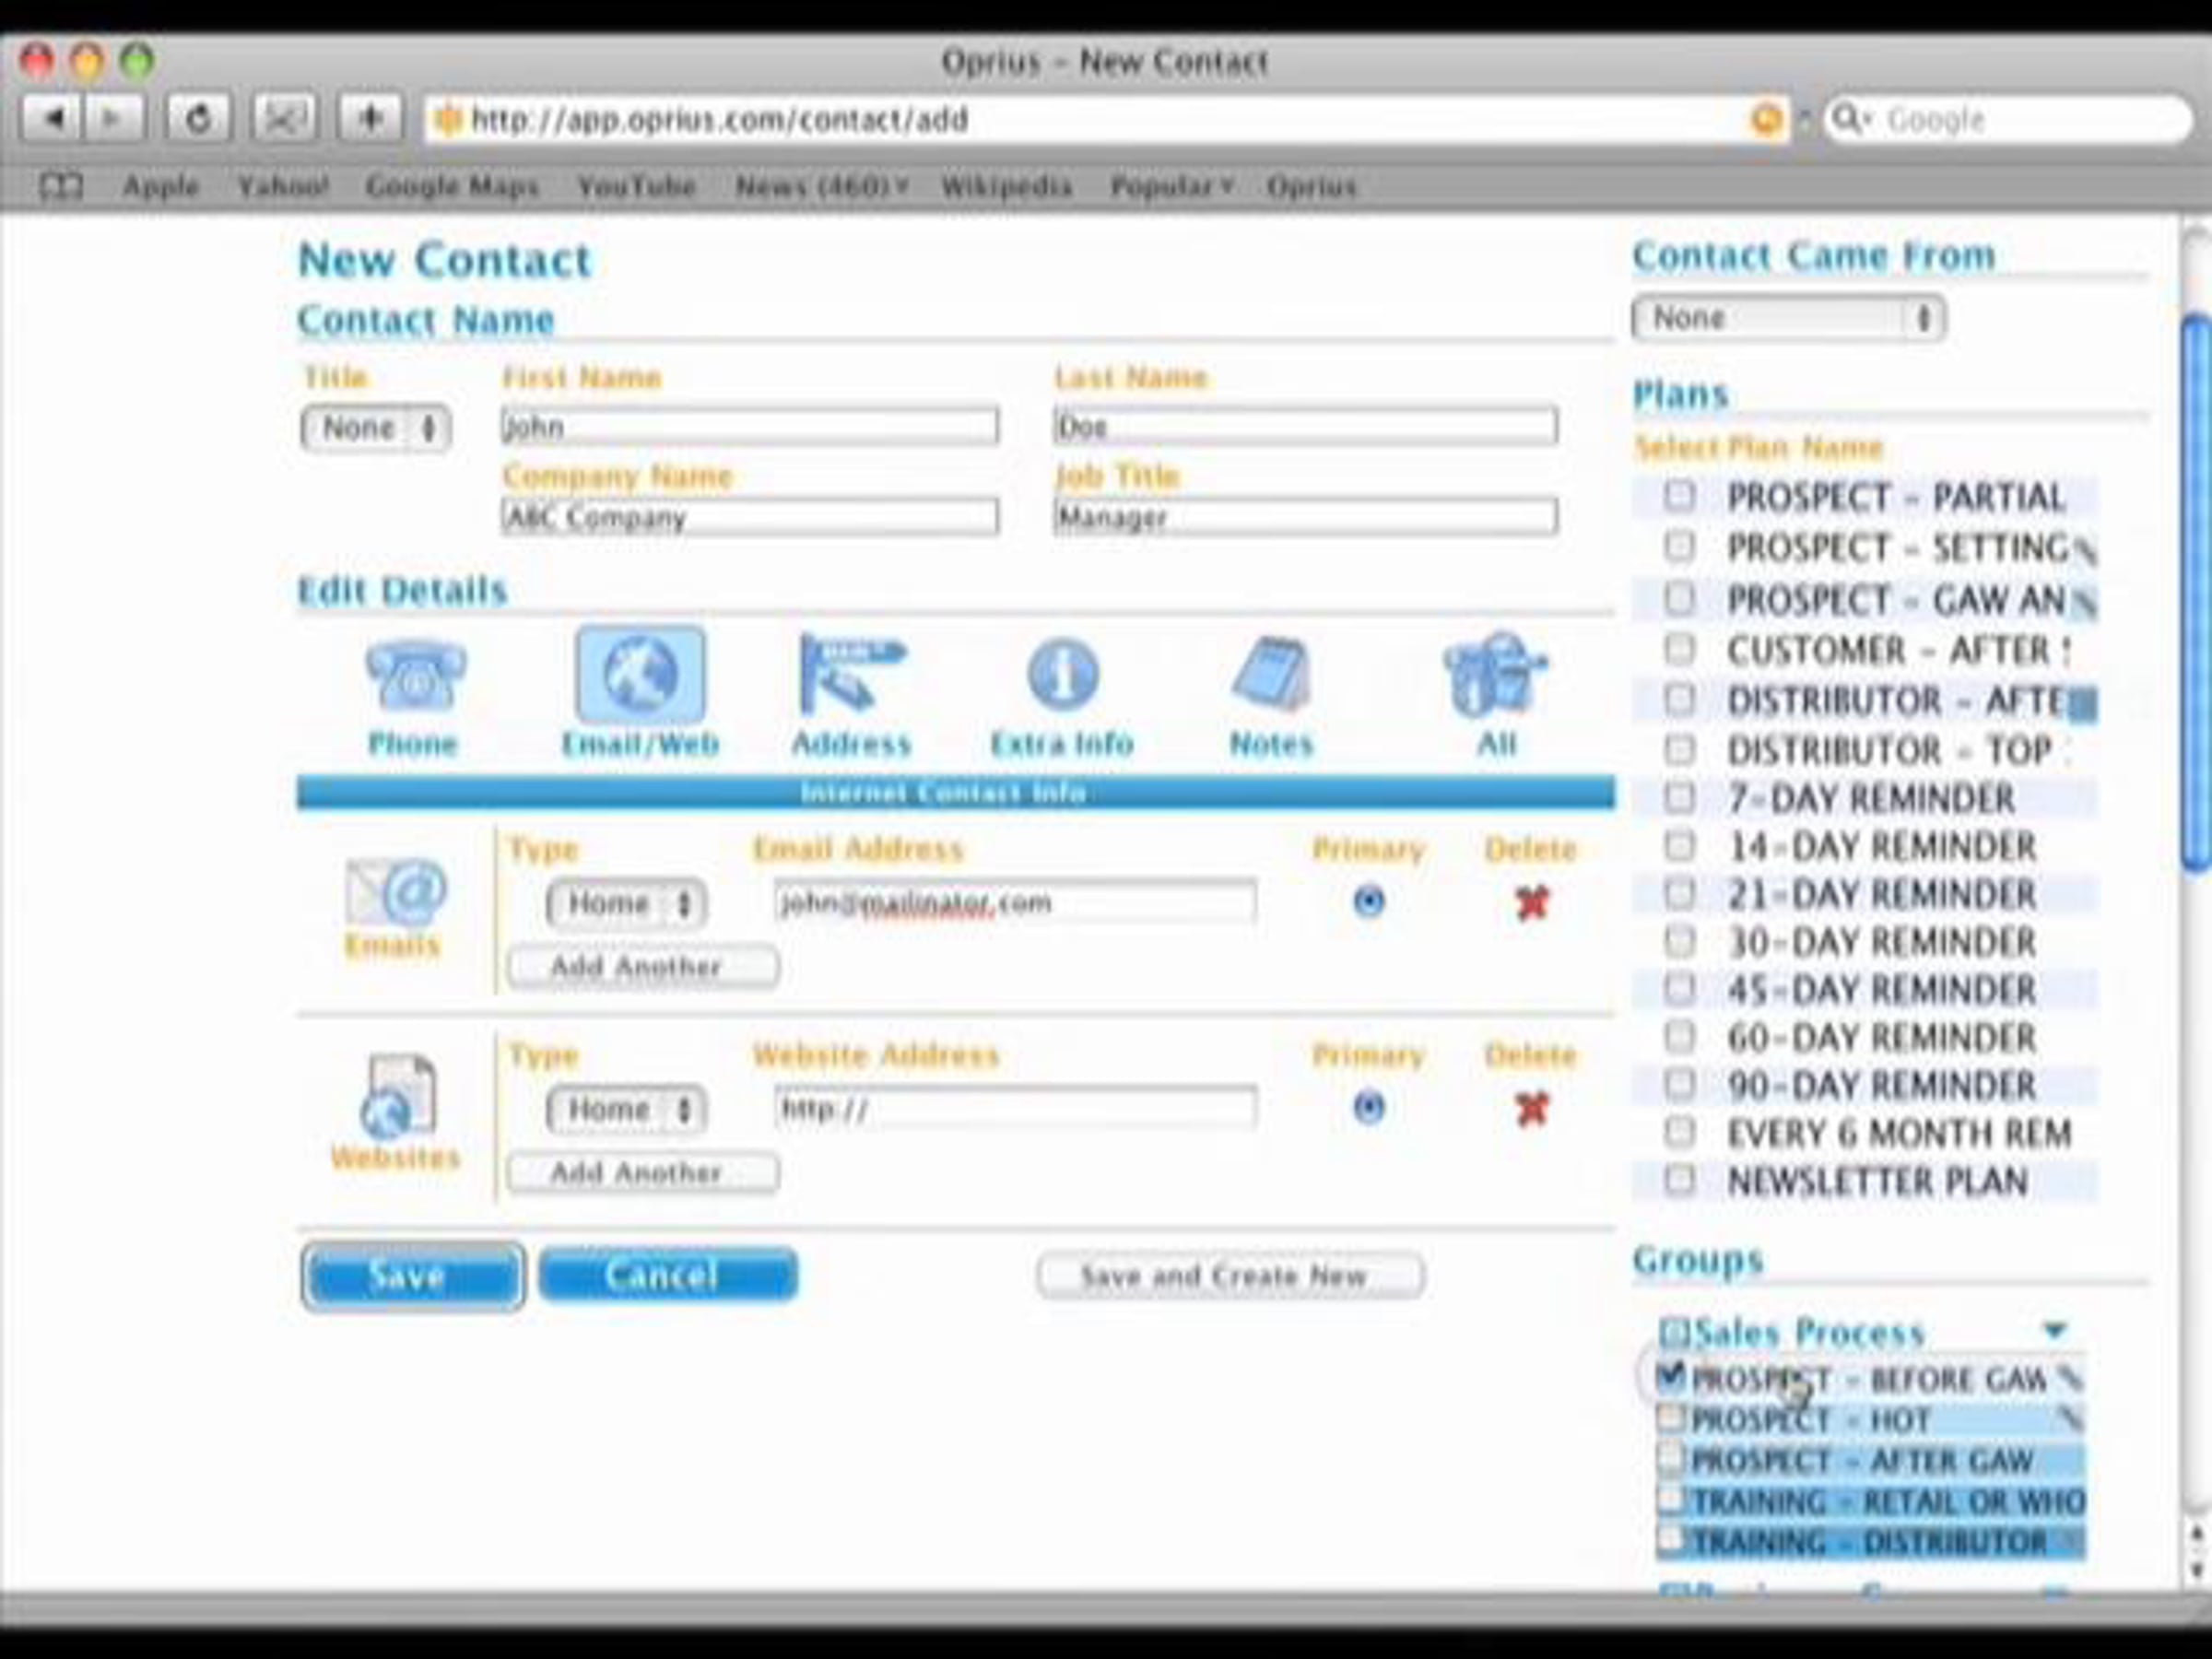The width and height of the screenshot is (2212, 1659).
Task: Collapse the Sales Process group arrow
Action: (2054, 1330)
